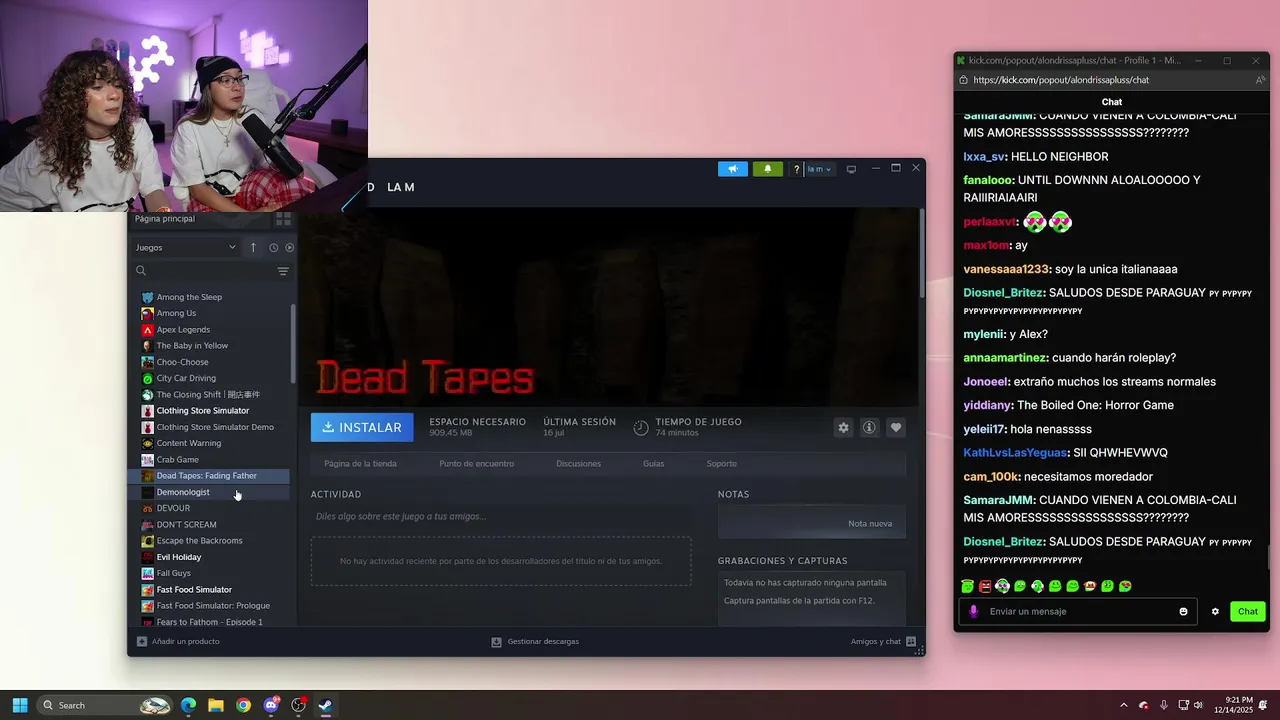Open advanced filter options icon
1280x720 pixels.
pos(283,271)
